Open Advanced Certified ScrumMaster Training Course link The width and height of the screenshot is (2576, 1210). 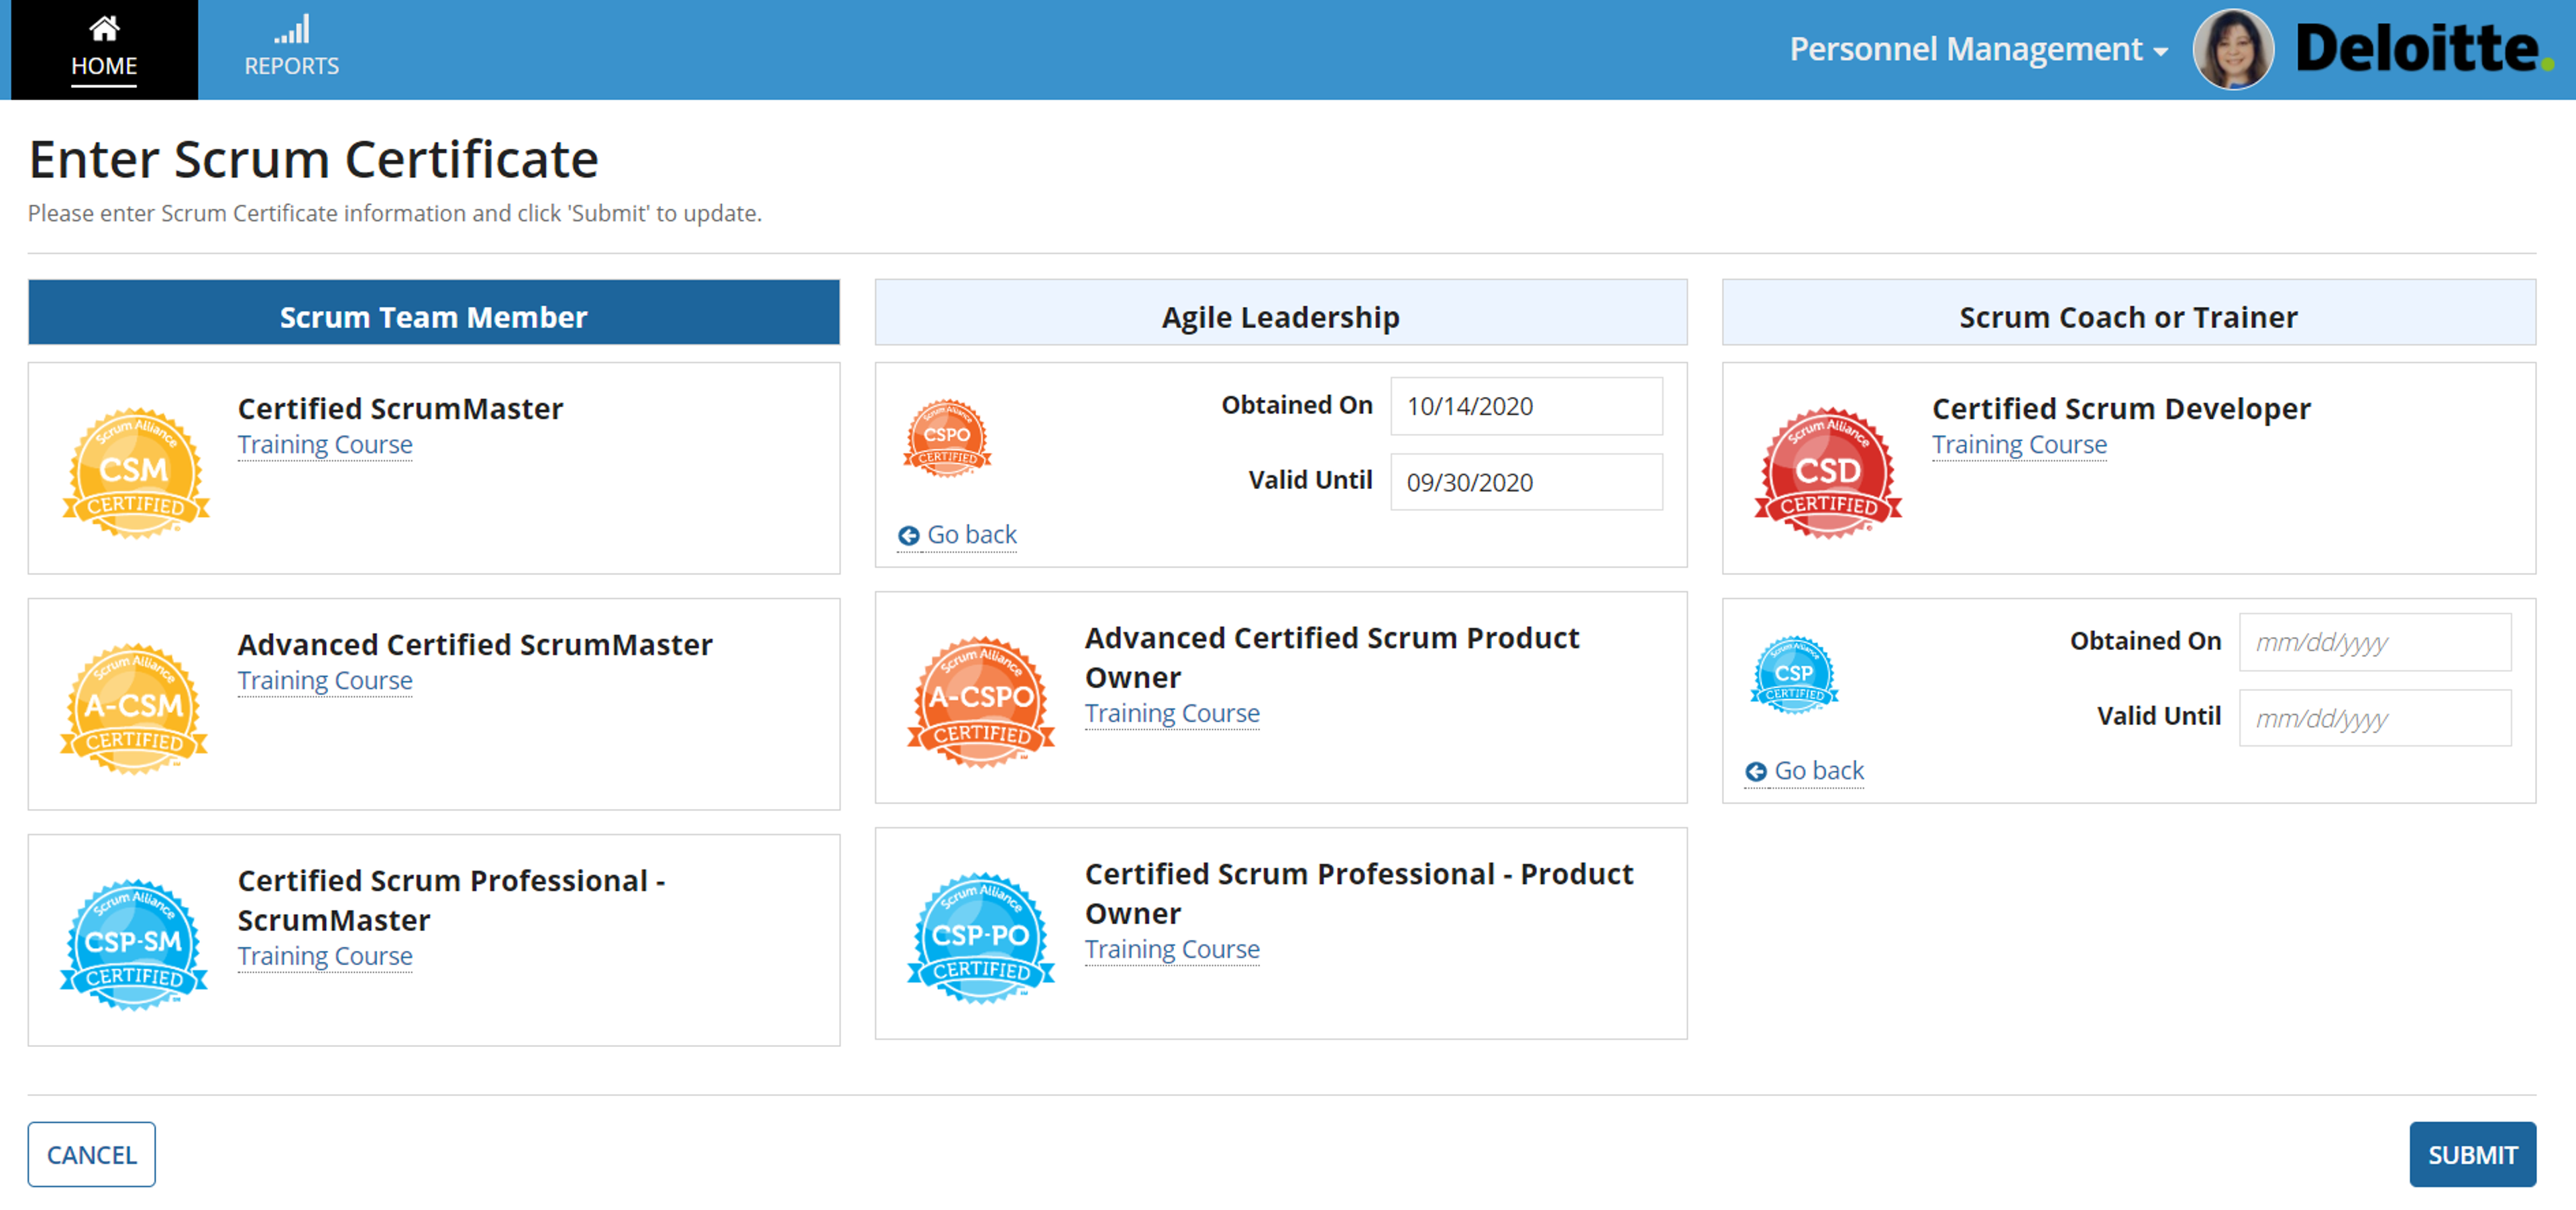point(325,680)
